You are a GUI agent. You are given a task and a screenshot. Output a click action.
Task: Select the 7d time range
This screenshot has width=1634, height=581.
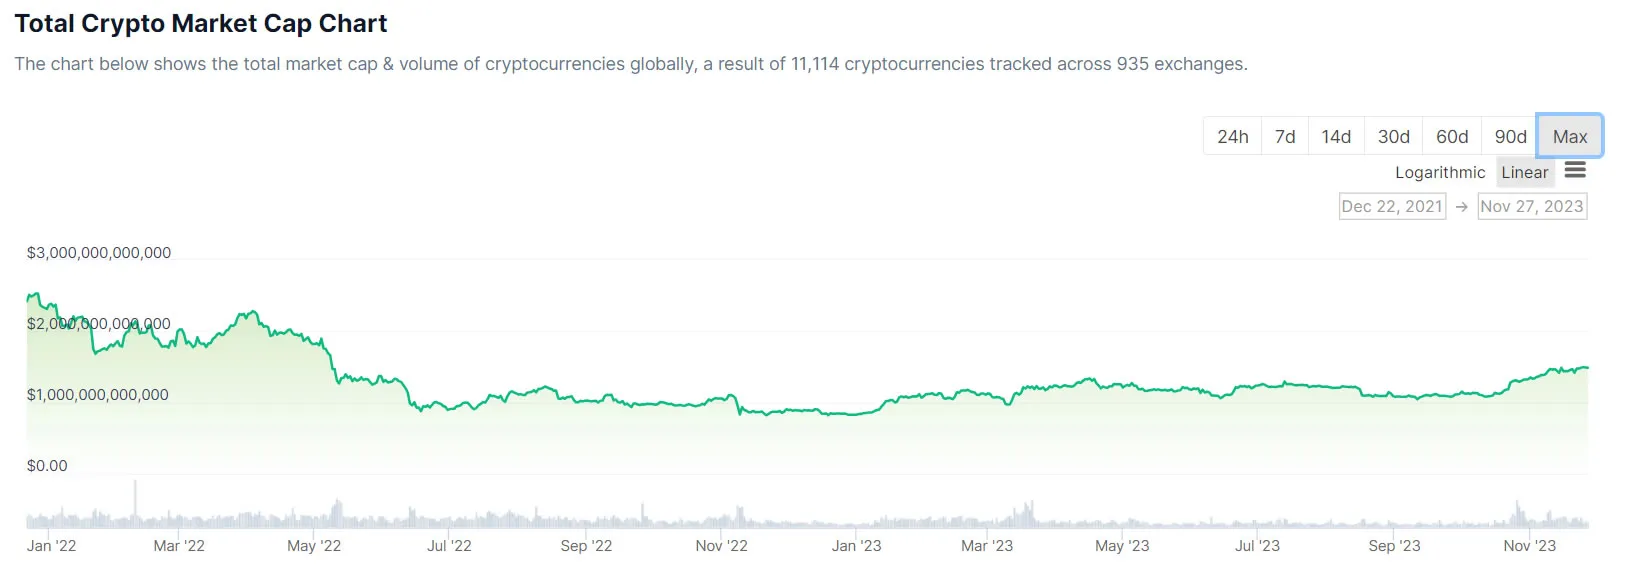[x=1284, y=136]
